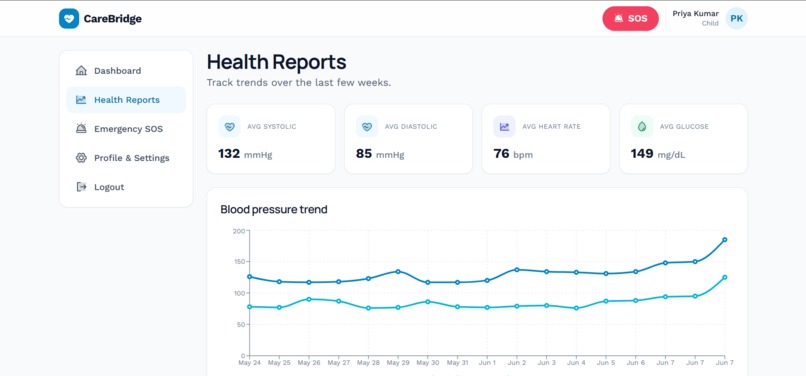
Task: Click the Jun 1 axis label
Action: (x=487, y=363)
